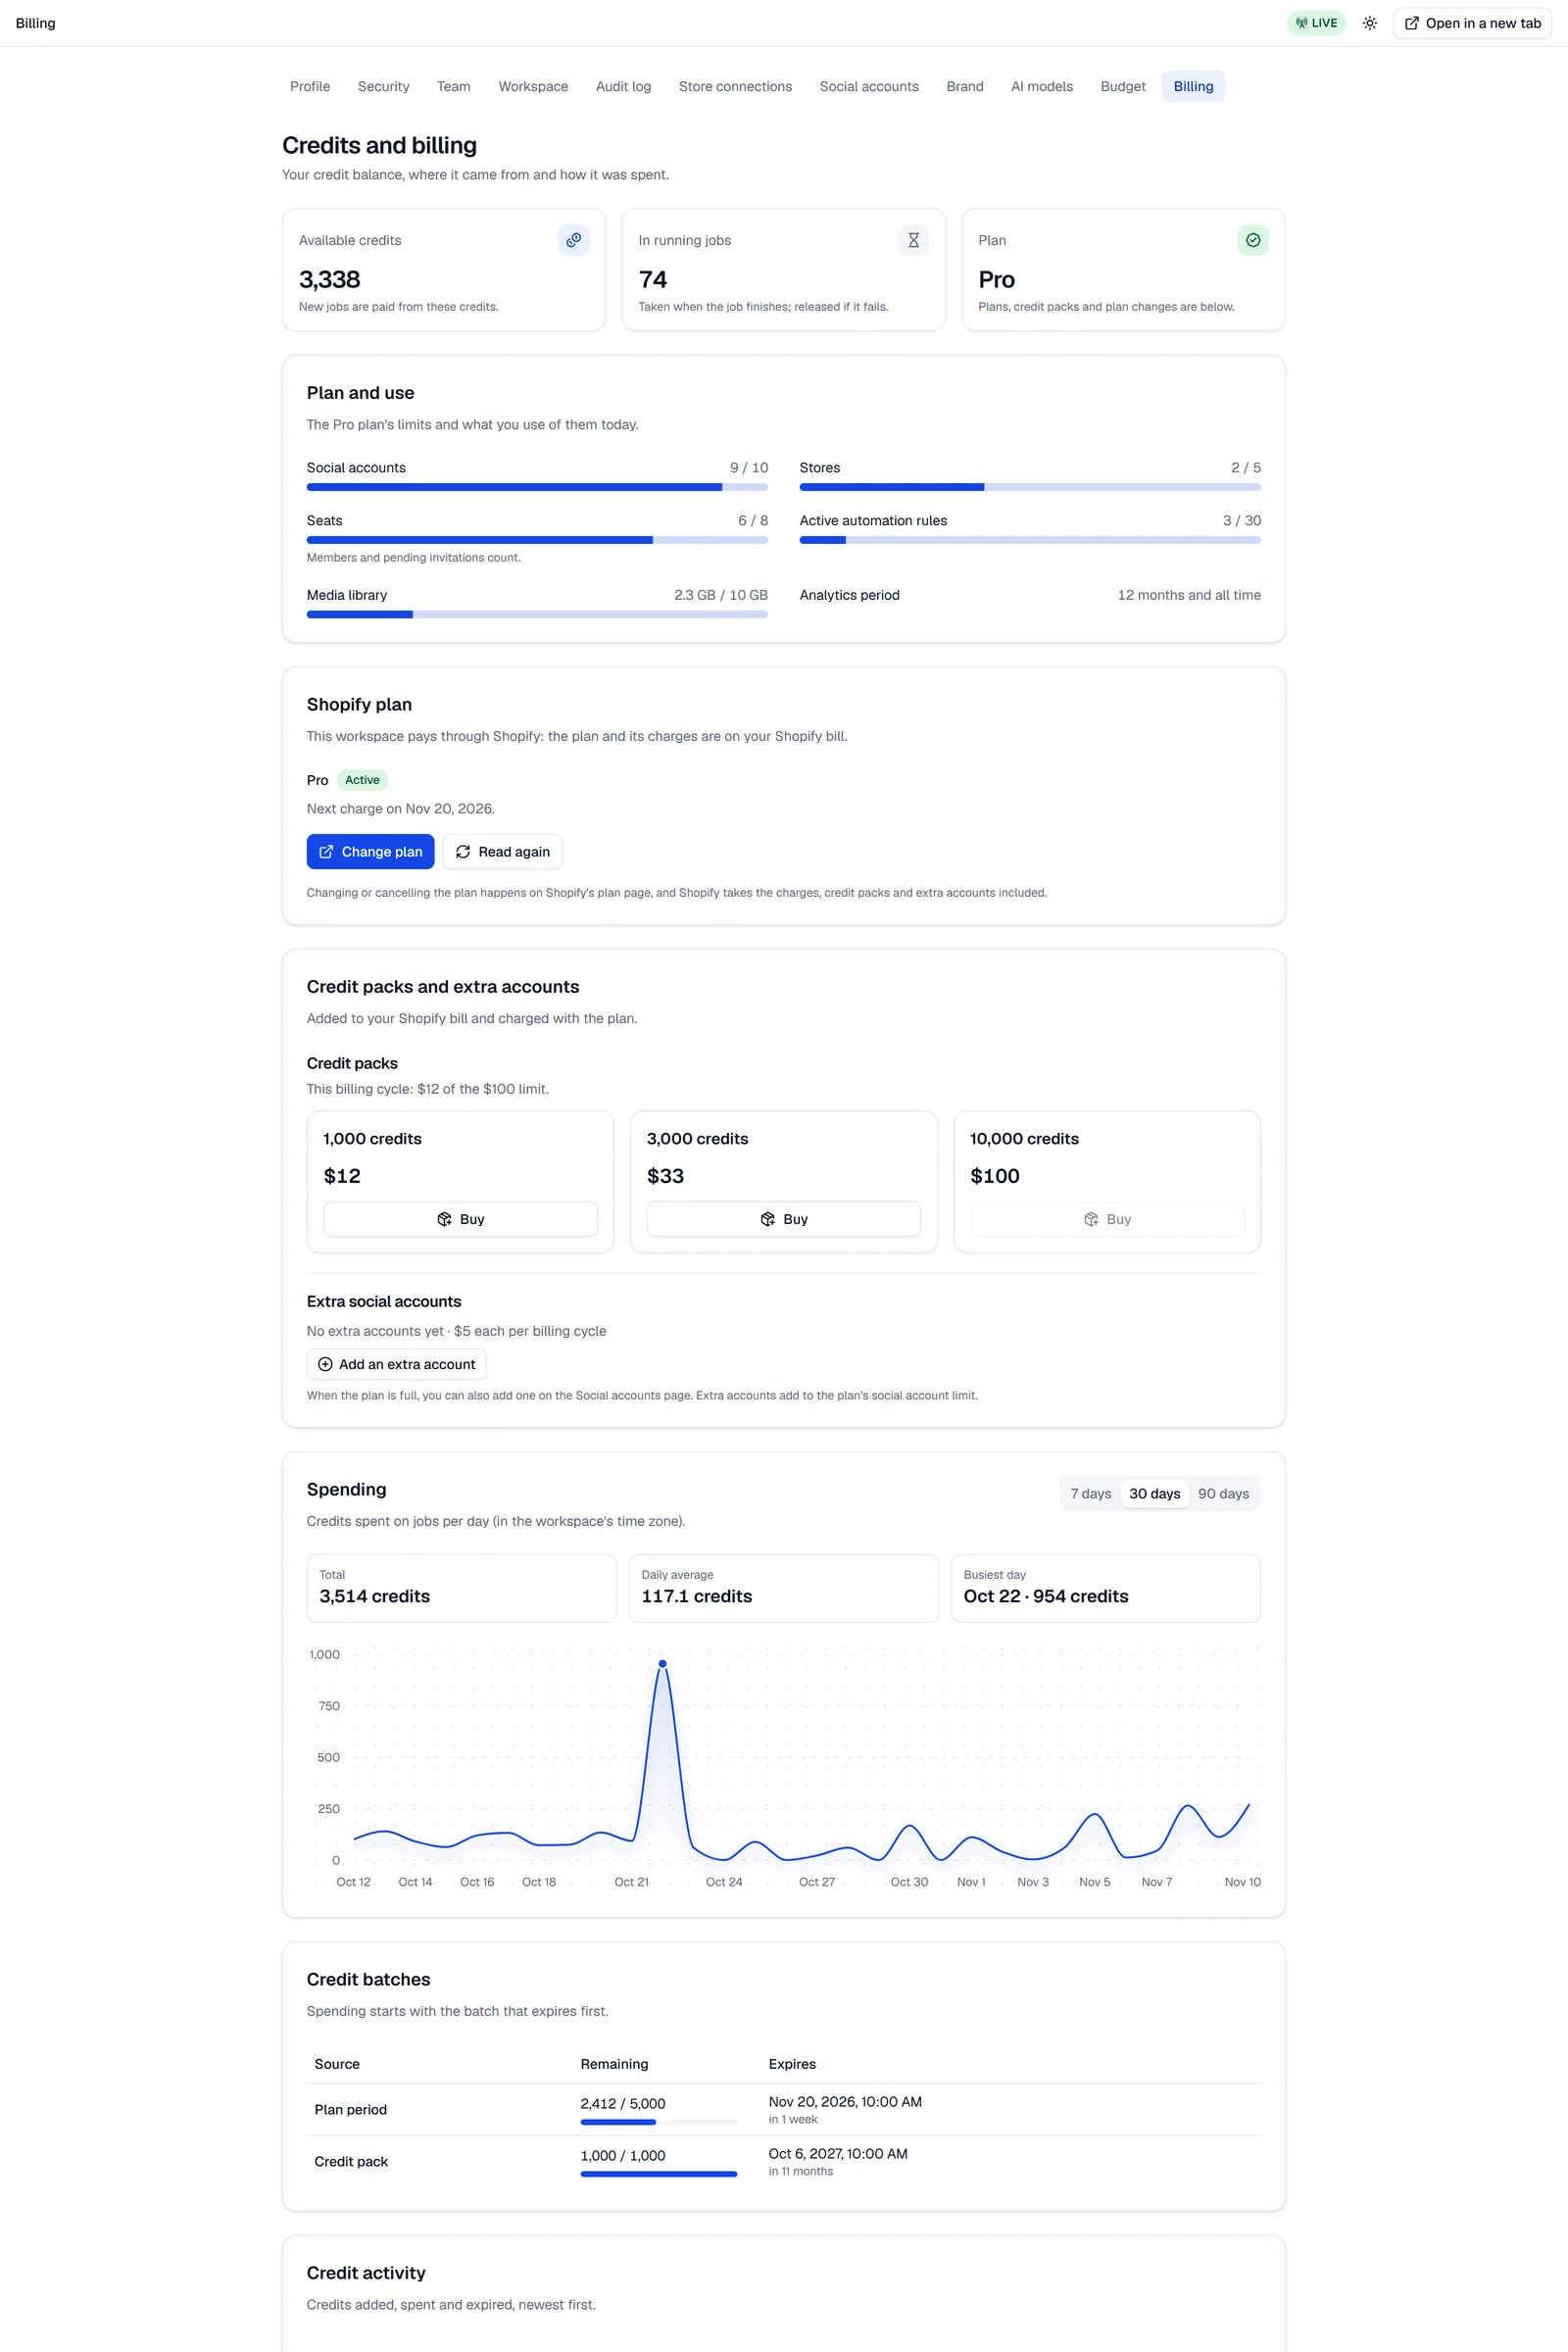Switch spending range to 90 days

coord(1223,1493)
